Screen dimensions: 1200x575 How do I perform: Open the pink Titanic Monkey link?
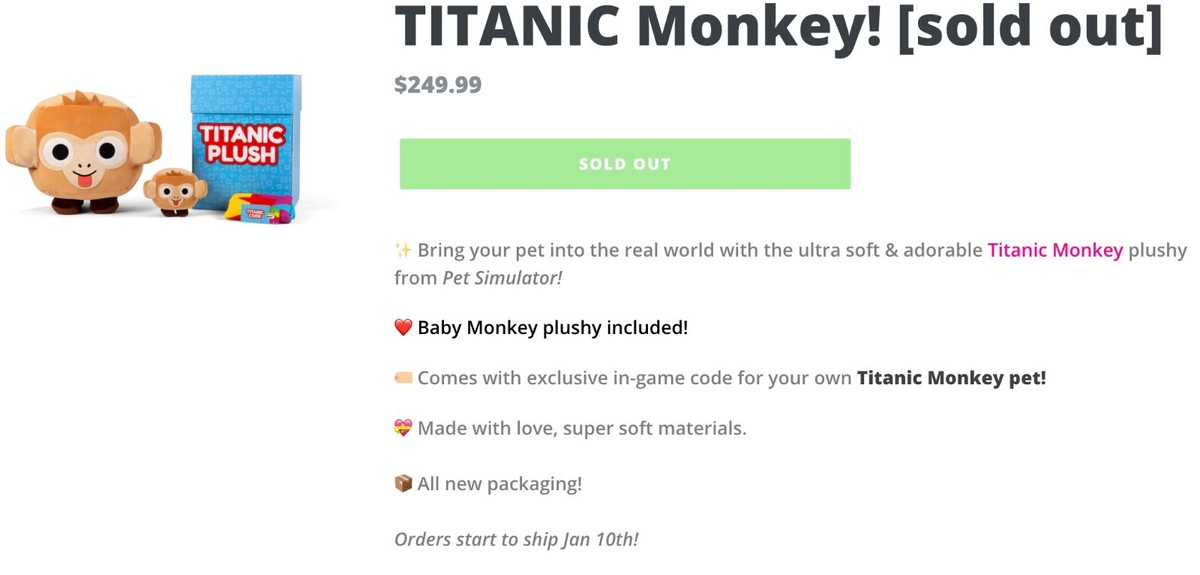(x=1055, y=250)
